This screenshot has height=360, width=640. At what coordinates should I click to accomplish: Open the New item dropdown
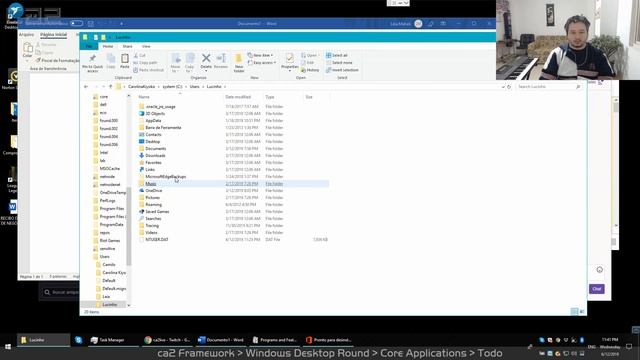click(260, 55)
